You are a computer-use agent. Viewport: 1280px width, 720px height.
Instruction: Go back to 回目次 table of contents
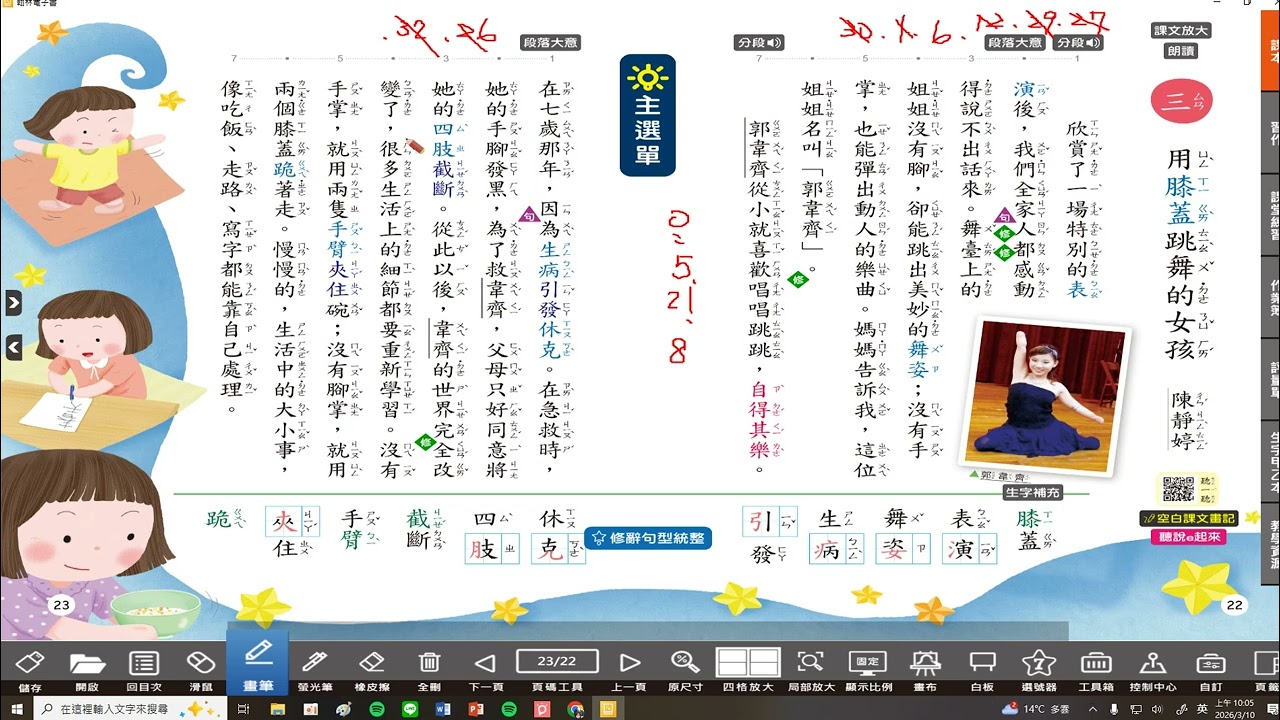(144, 669)
